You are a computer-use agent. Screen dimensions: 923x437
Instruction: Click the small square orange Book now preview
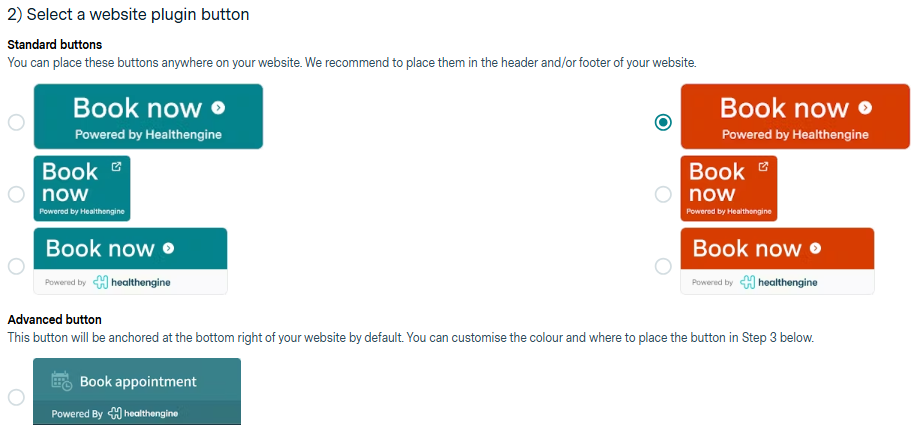pos(728,188)
